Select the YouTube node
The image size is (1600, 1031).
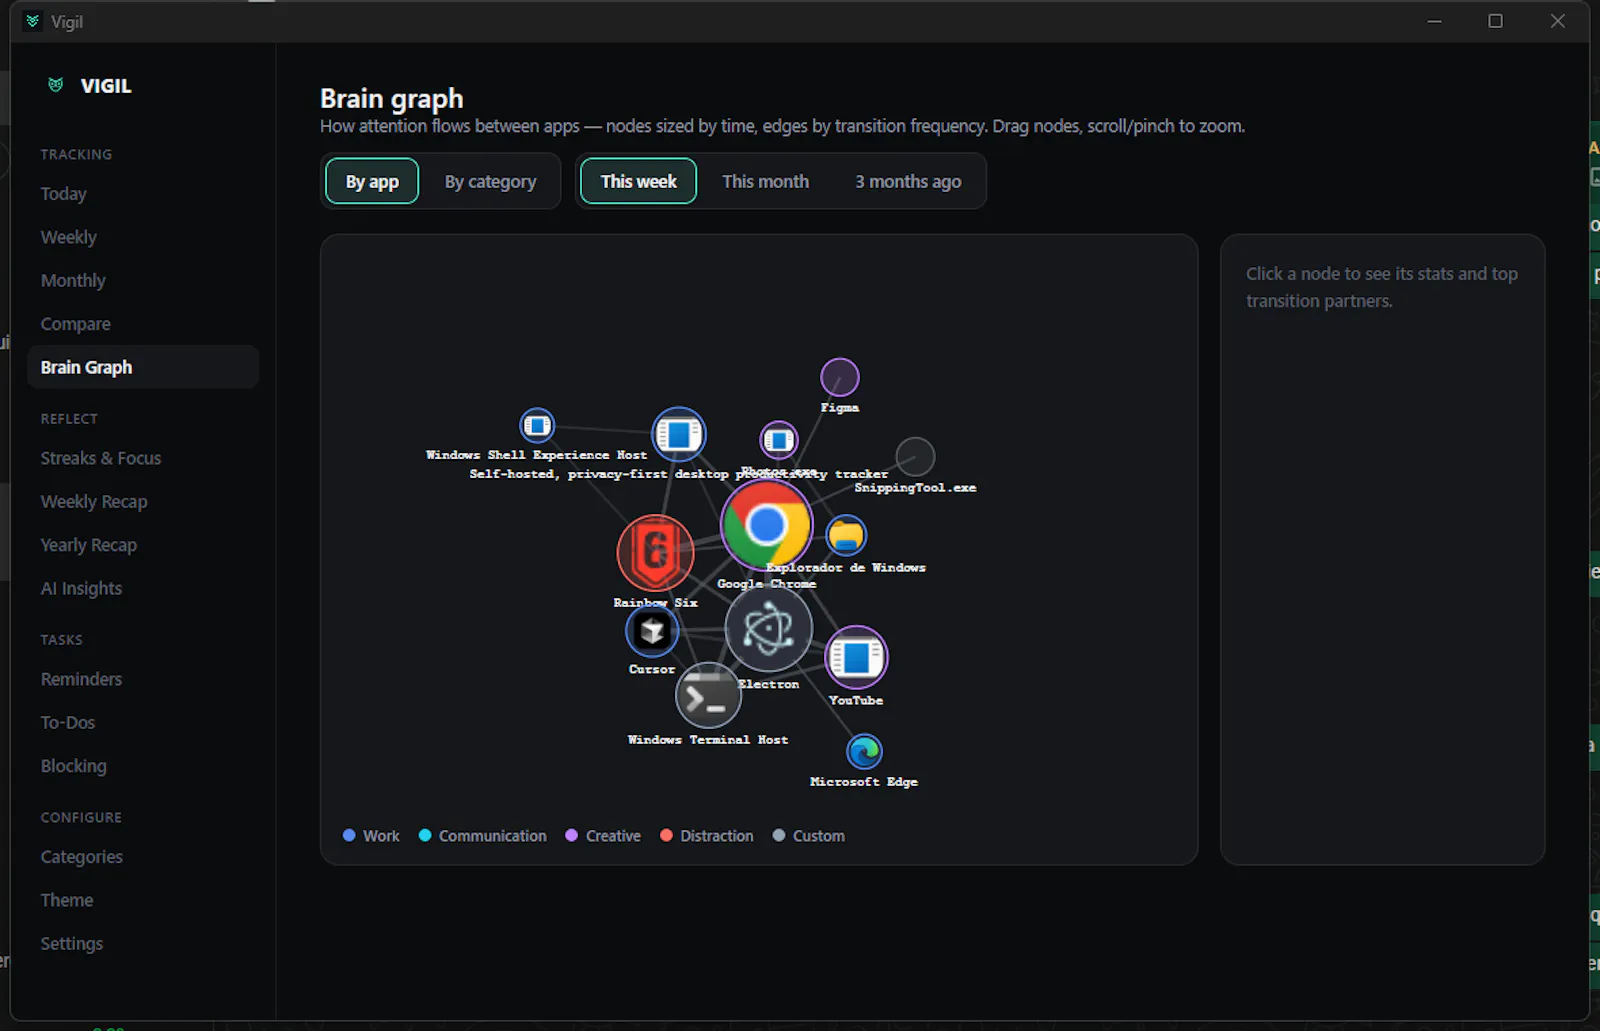point(856,657)
